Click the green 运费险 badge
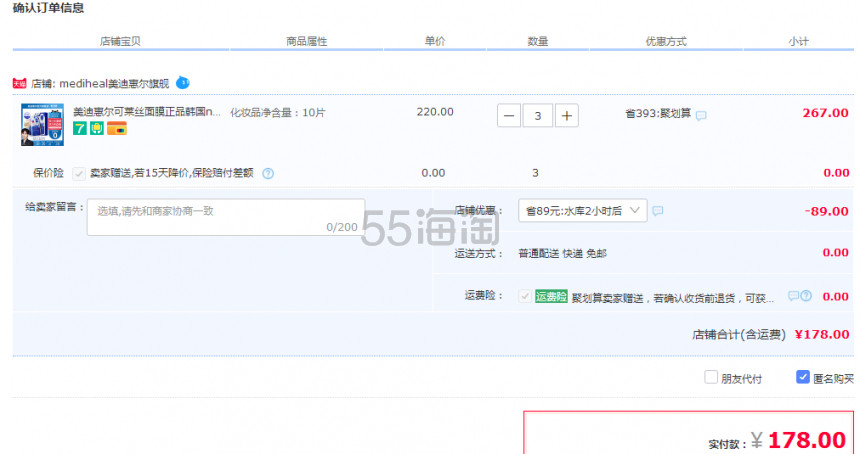Image resolution: width=860 pixels, height=454 pixels. point(551,297)
